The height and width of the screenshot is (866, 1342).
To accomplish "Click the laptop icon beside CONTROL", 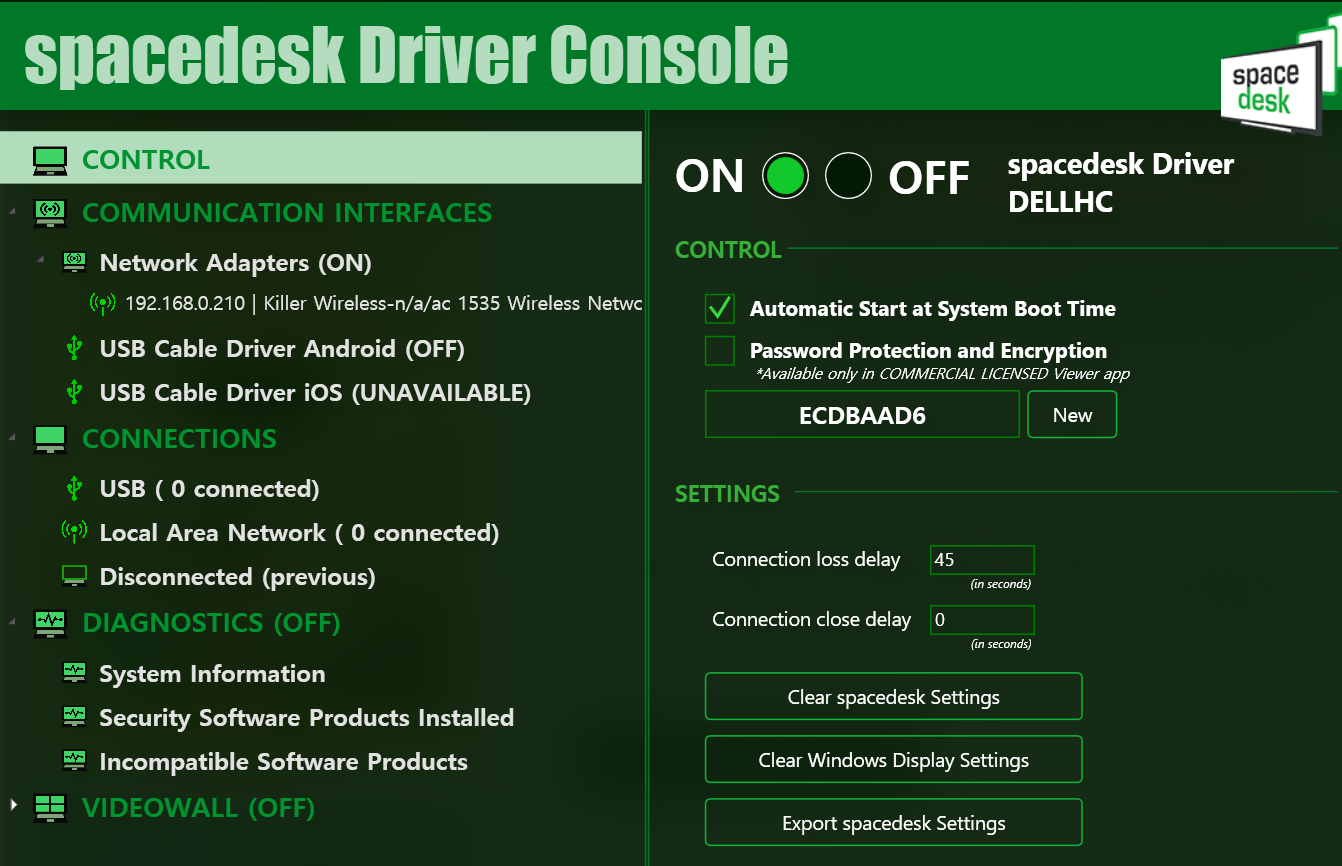I will coord(50,160).
